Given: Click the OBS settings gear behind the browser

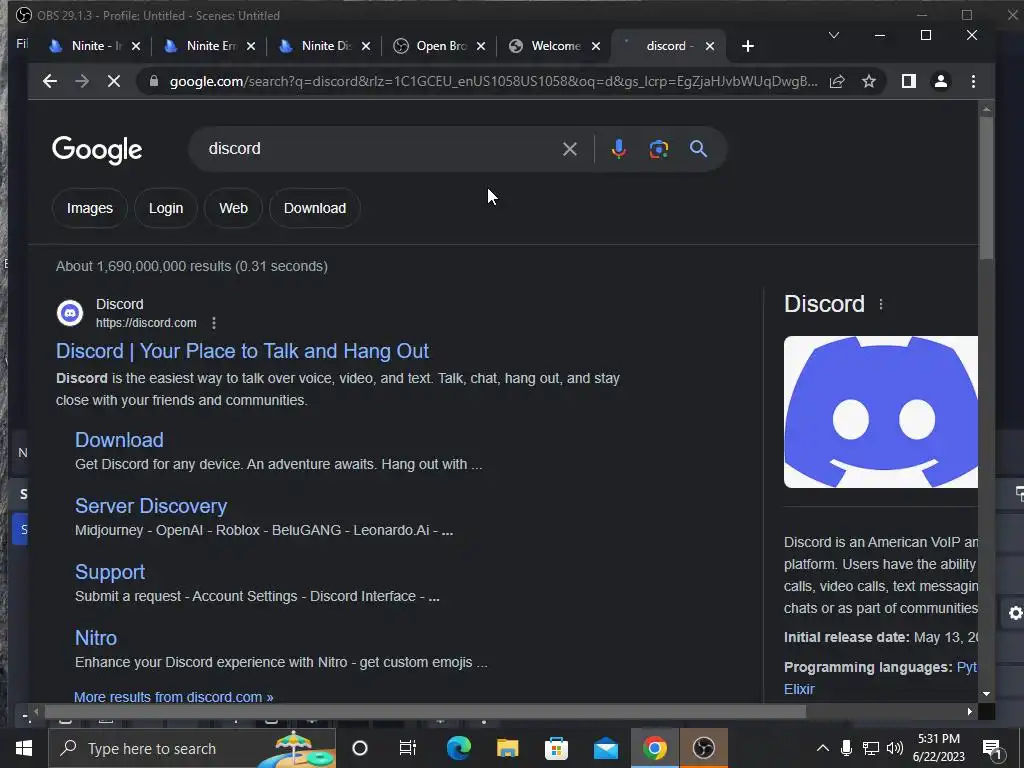Looking at the screenshot, I should [x=1016, y=613].
